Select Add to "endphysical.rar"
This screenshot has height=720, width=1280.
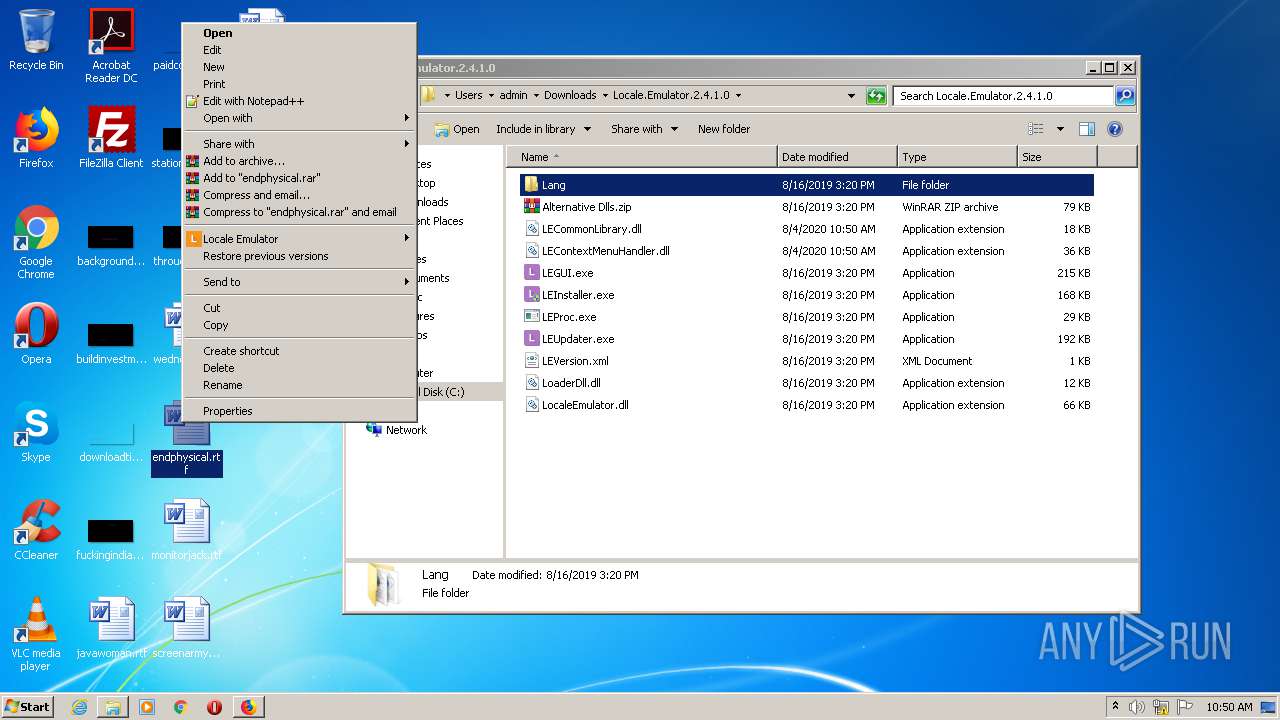point(299,178)
